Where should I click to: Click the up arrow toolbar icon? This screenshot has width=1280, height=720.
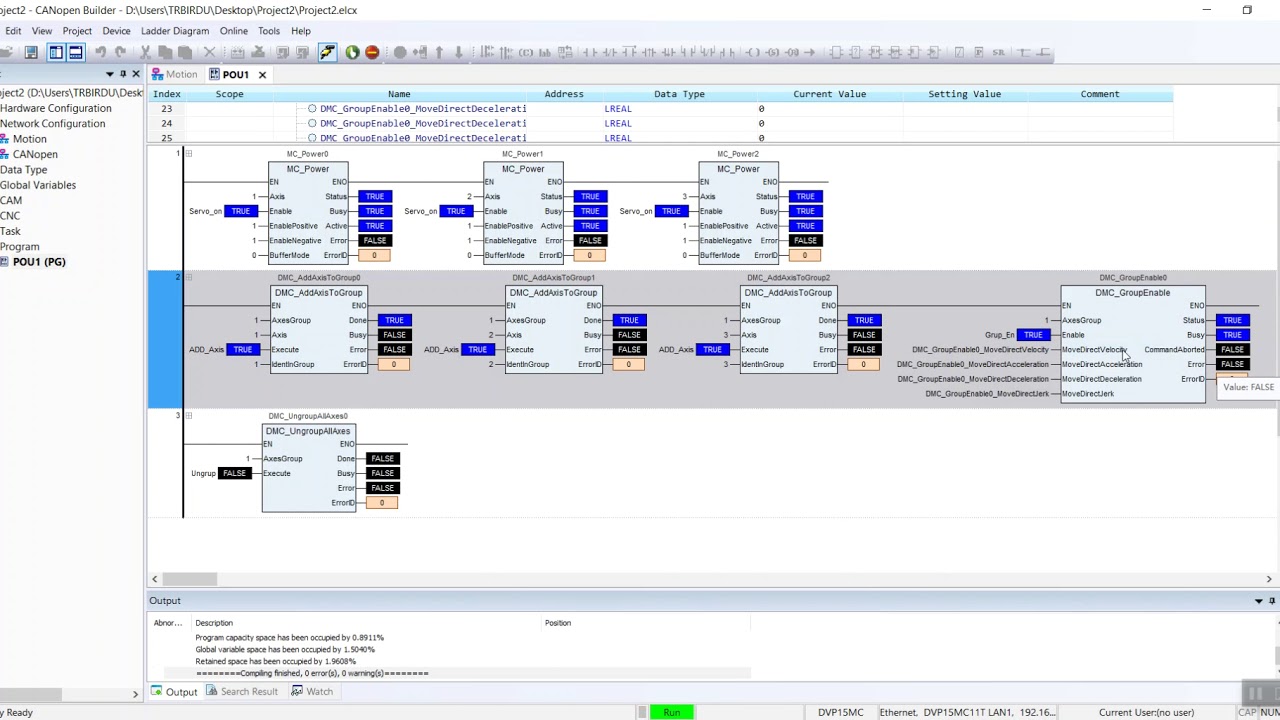[x=439, y=52]
